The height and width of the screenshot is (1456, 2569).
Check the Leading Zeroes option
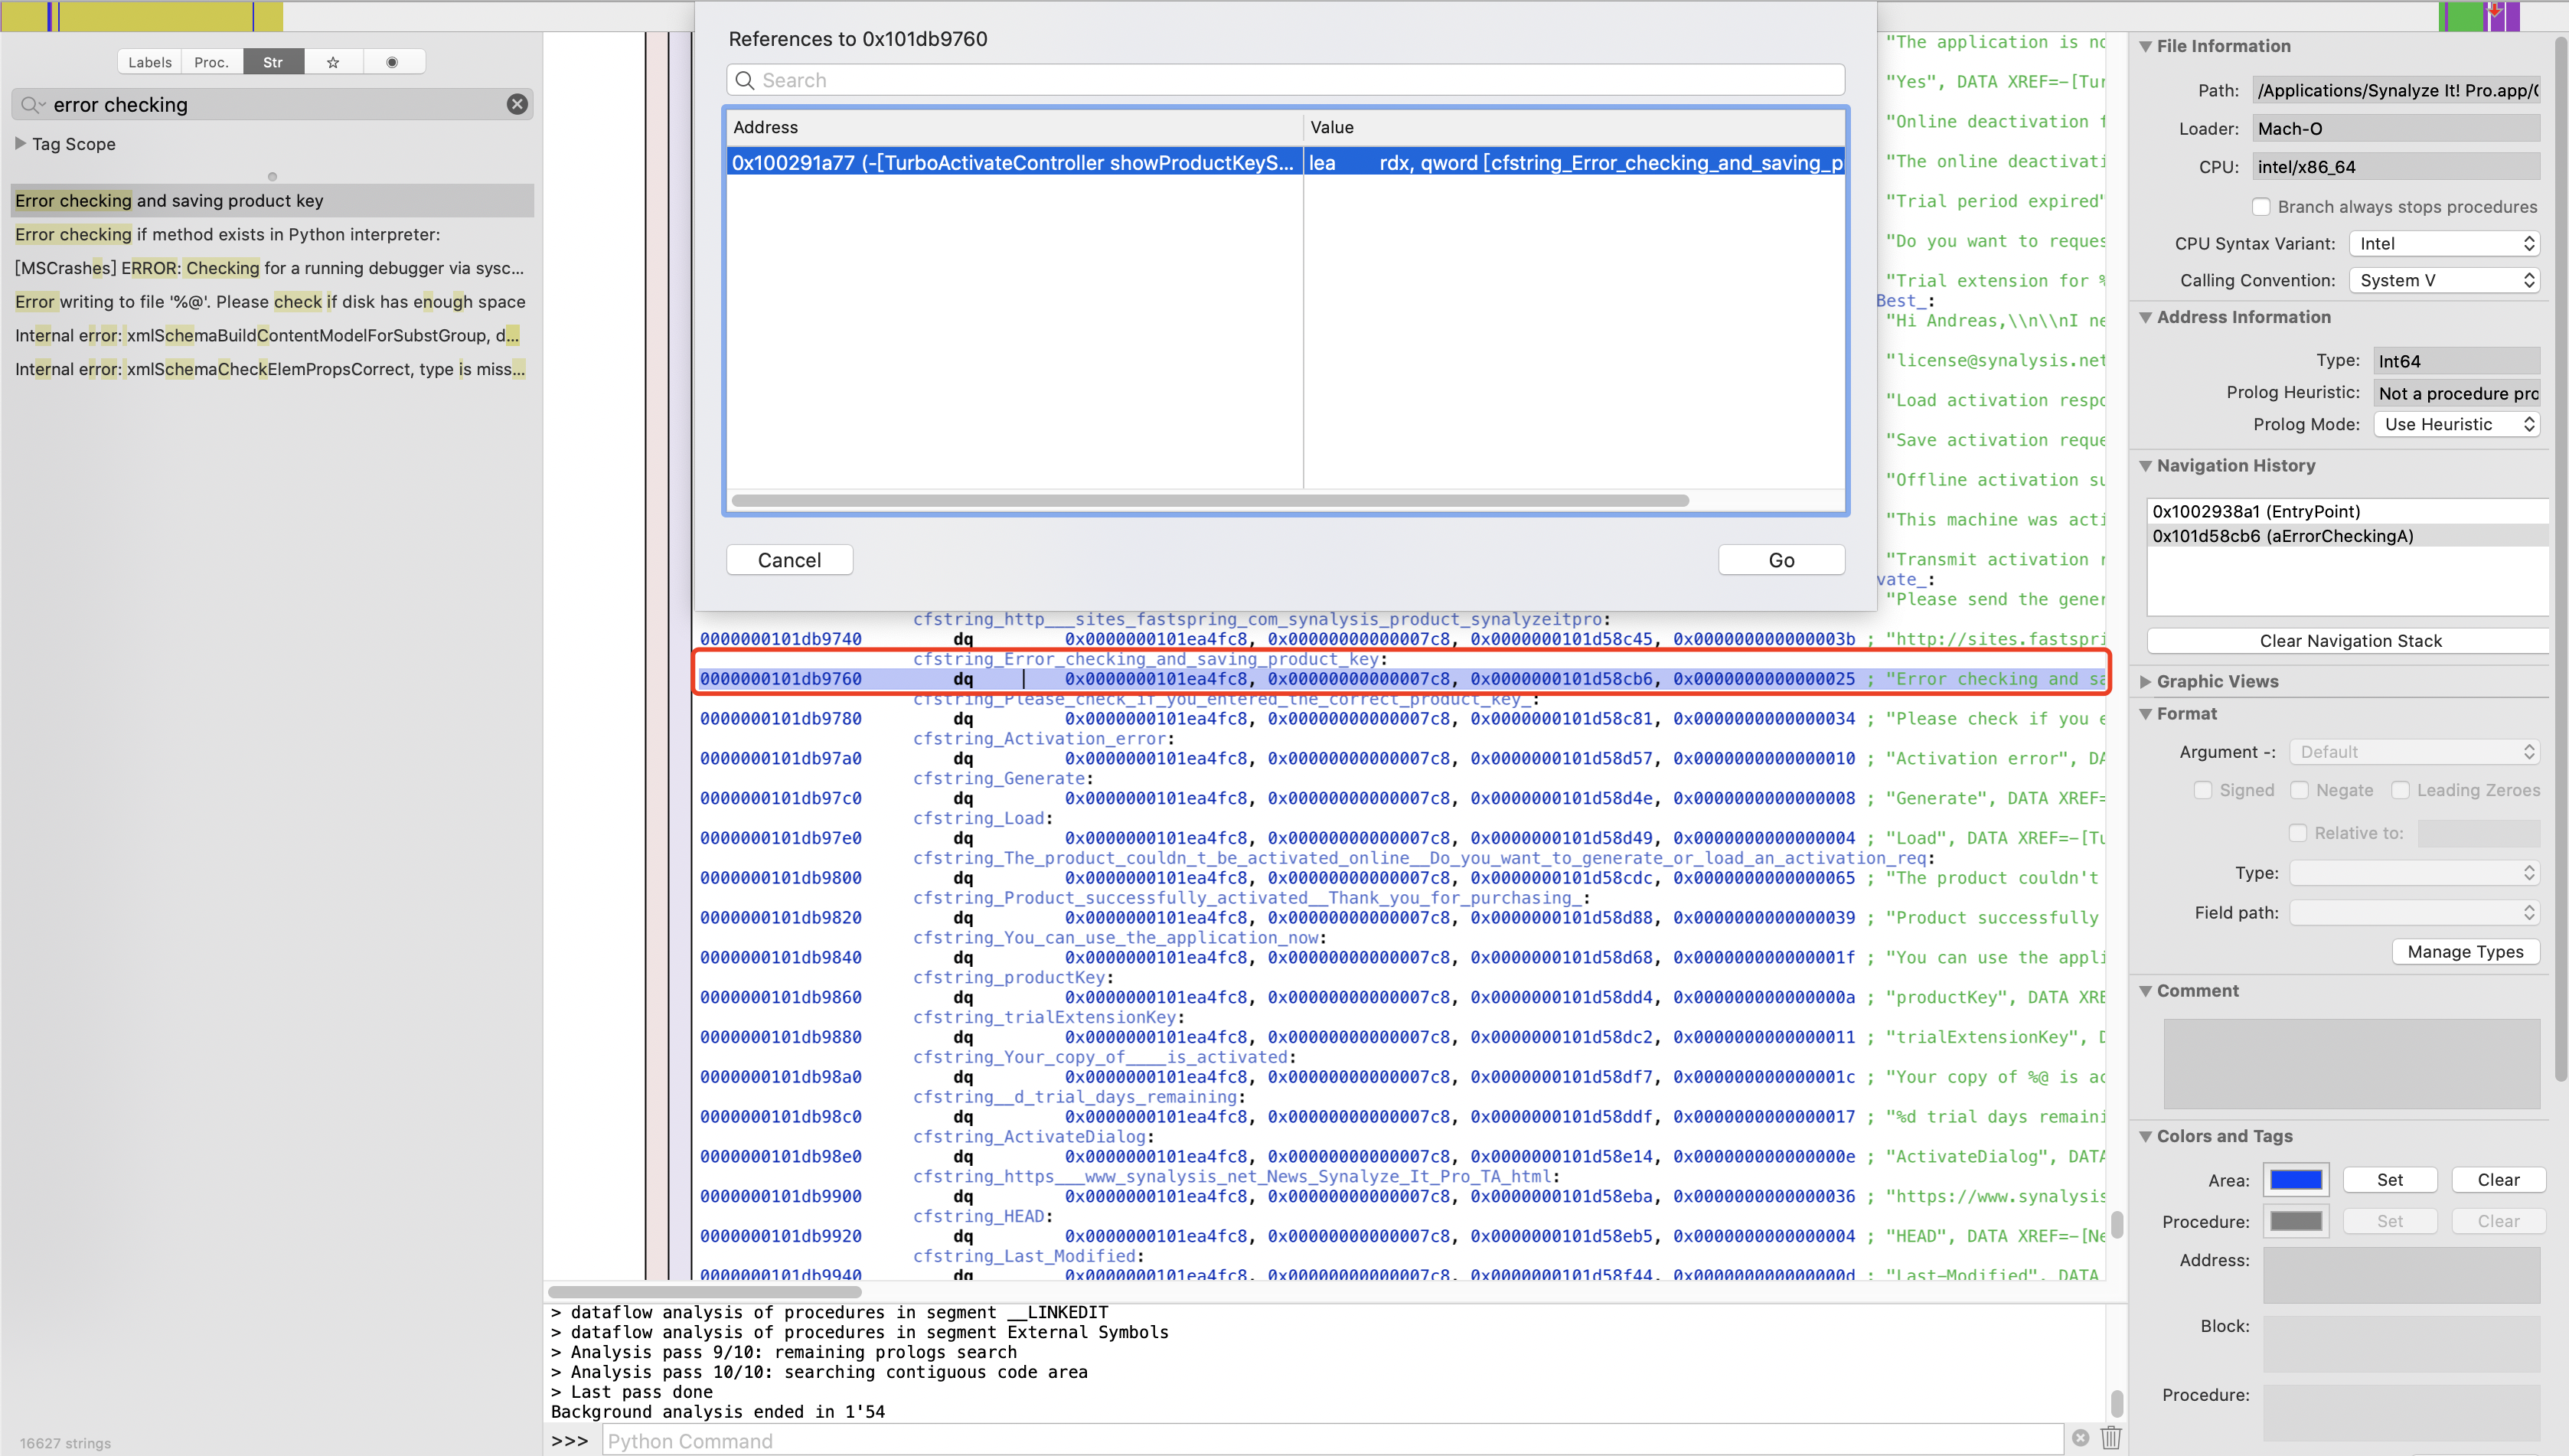pos(2400,790)
